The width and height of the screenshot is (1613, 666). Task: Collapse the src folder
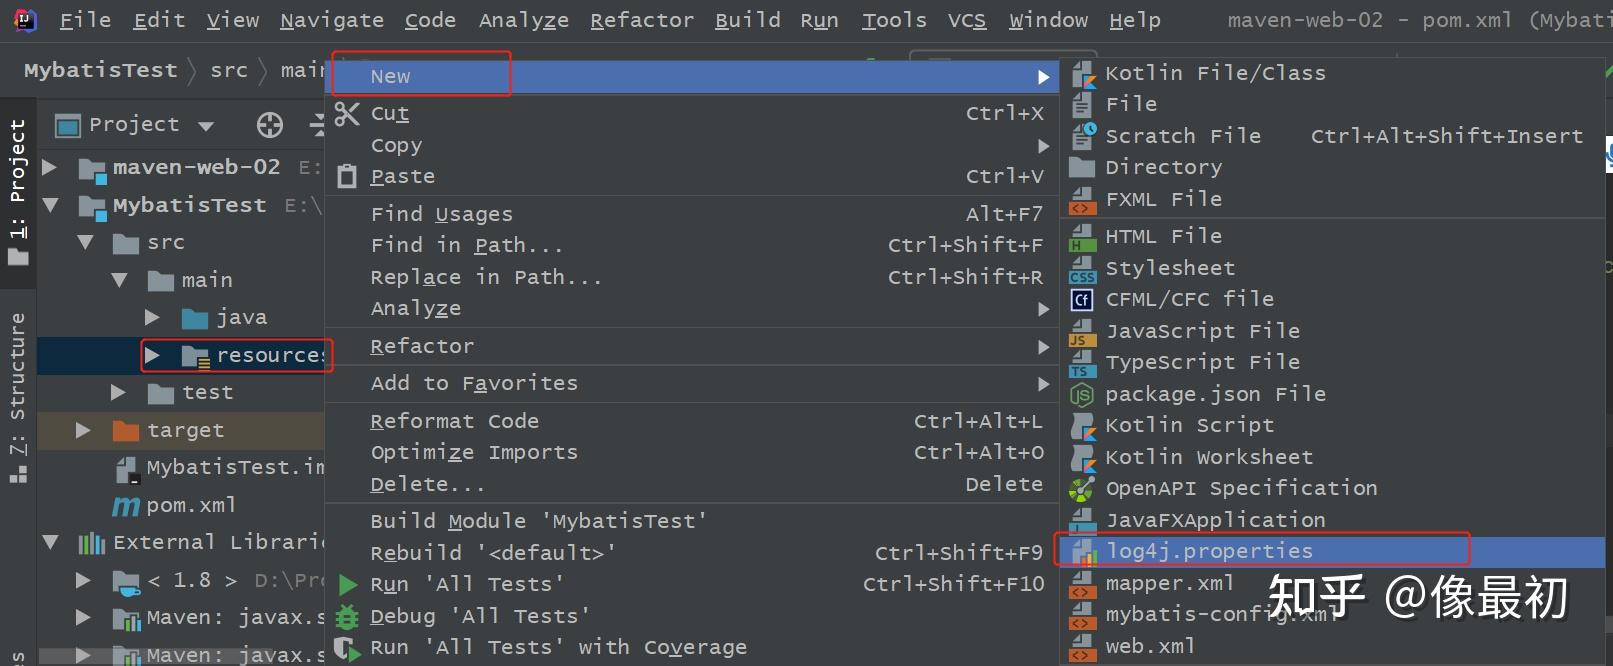coord(86,243)
